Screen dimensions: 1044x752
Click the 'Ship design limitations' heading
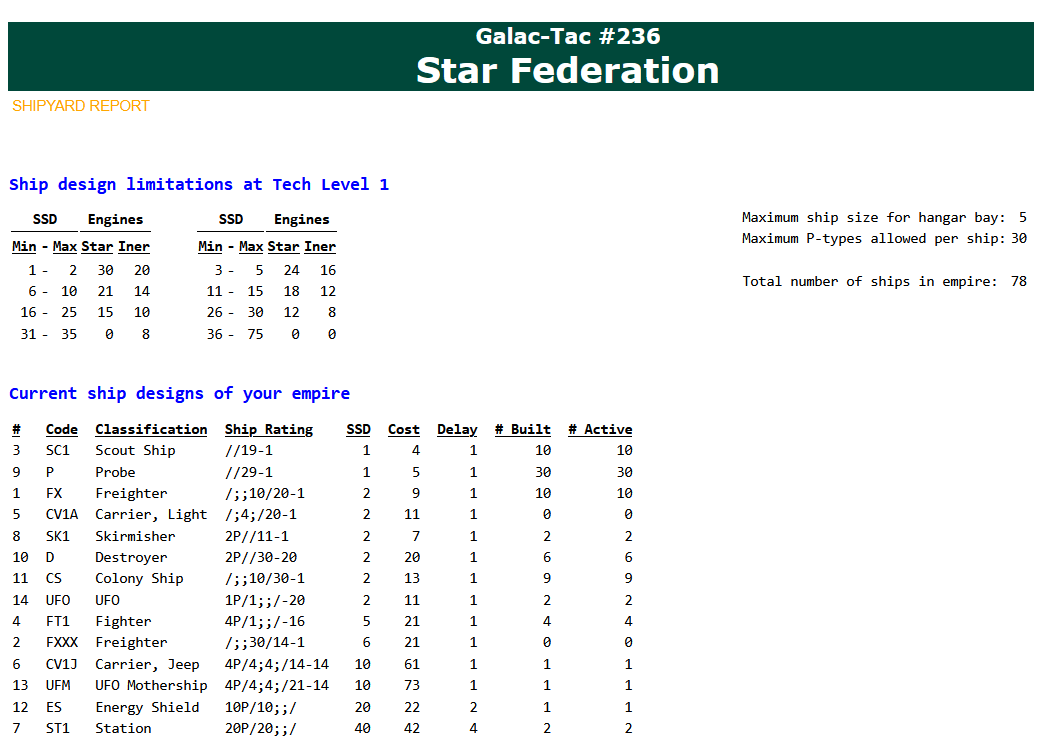[198, 184]
